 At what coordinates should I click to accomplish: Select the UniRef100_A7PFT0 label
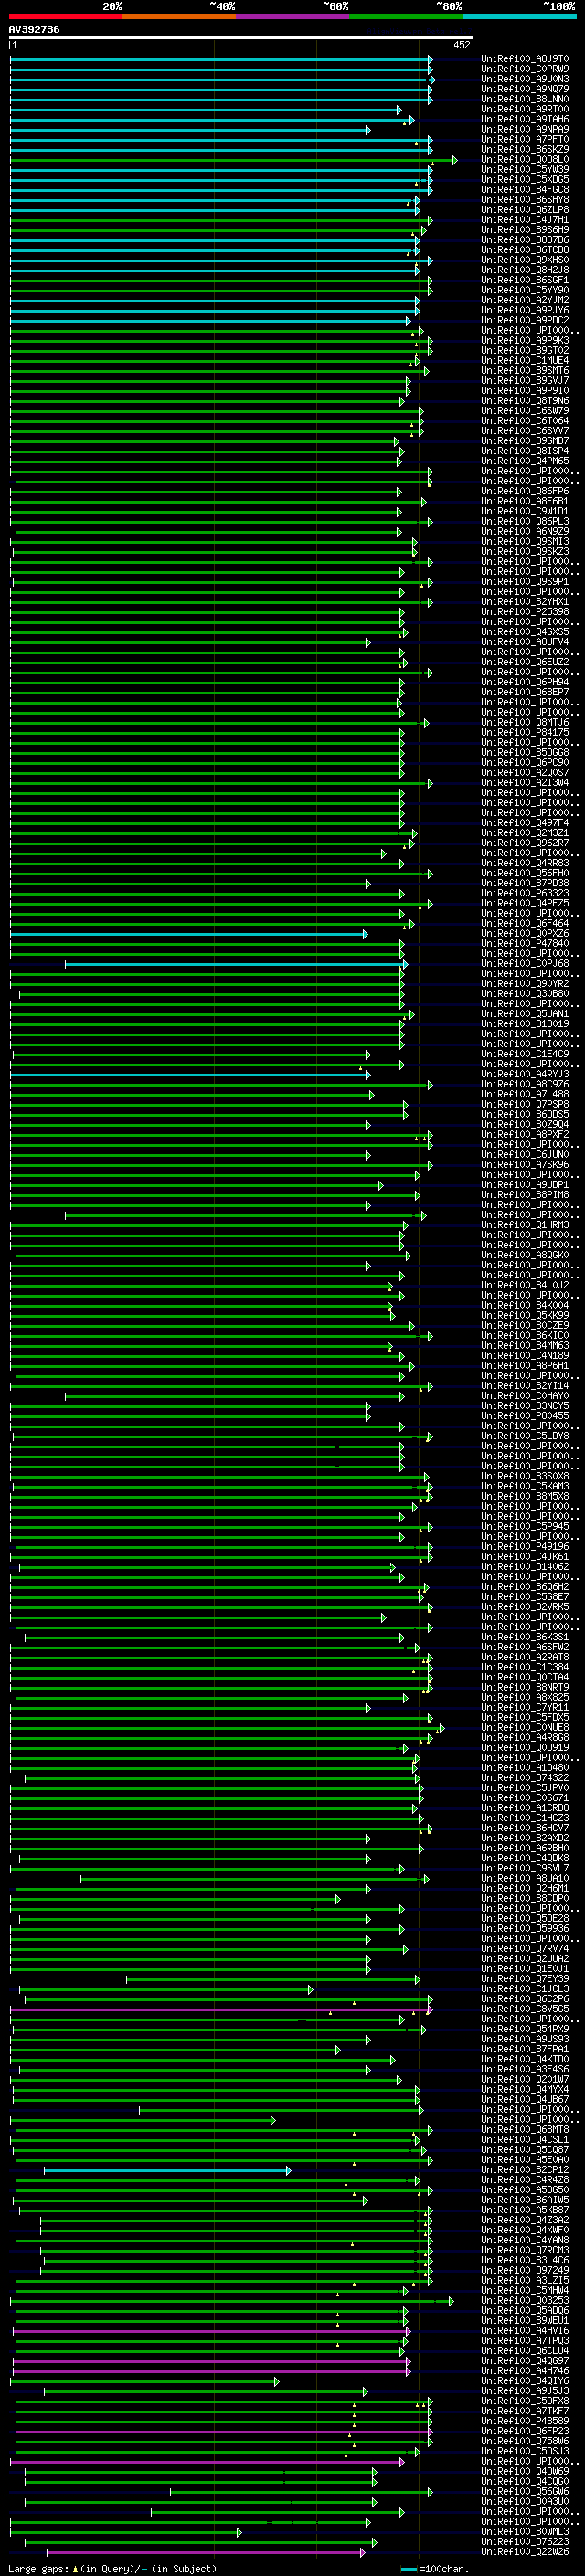tap(525, 139)
